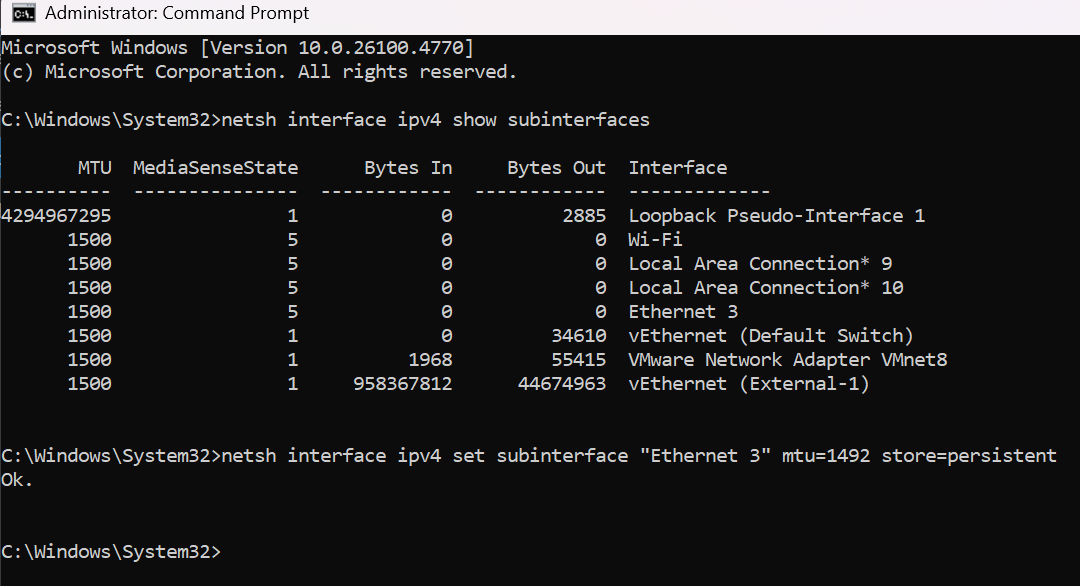Viewport: 1080px width, 586px height.
Task: Click the MediaSenseState column header
Action: click(216, 168)
